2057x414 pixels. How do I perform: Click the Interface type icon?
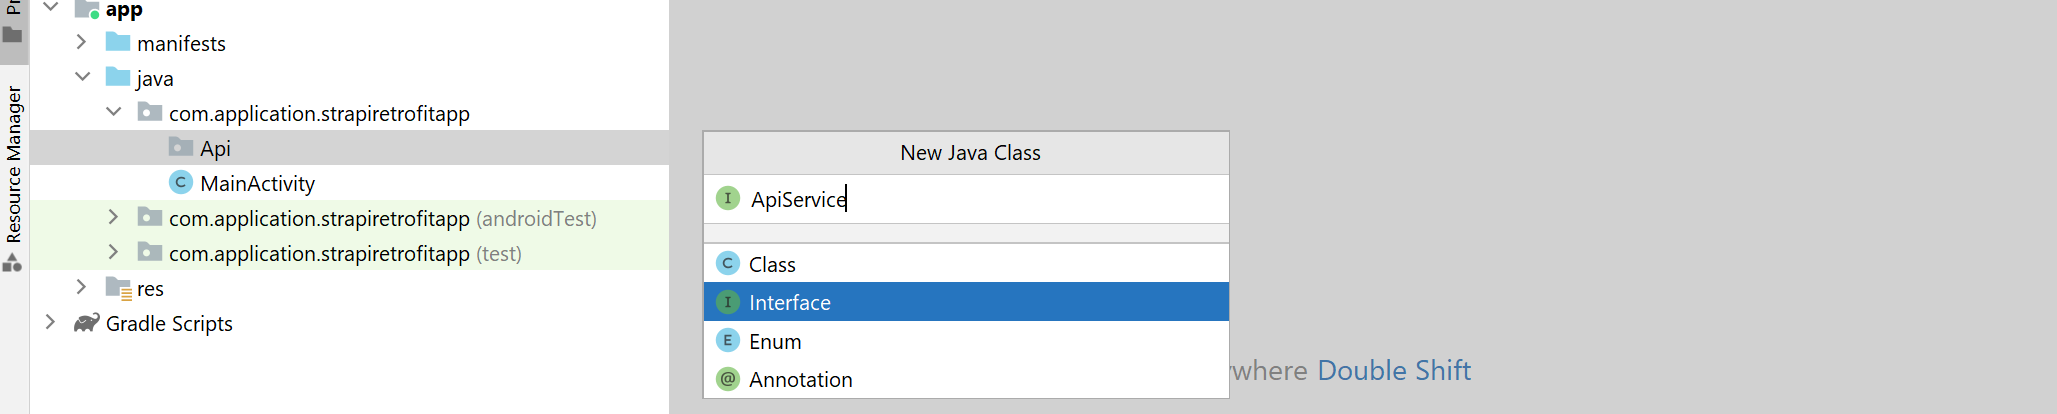pos(728,302)
